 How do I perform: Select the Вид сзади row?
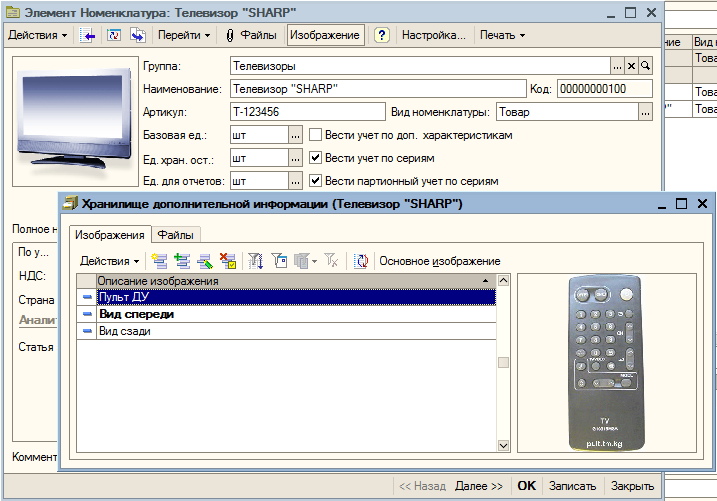(x=296, y=331)
